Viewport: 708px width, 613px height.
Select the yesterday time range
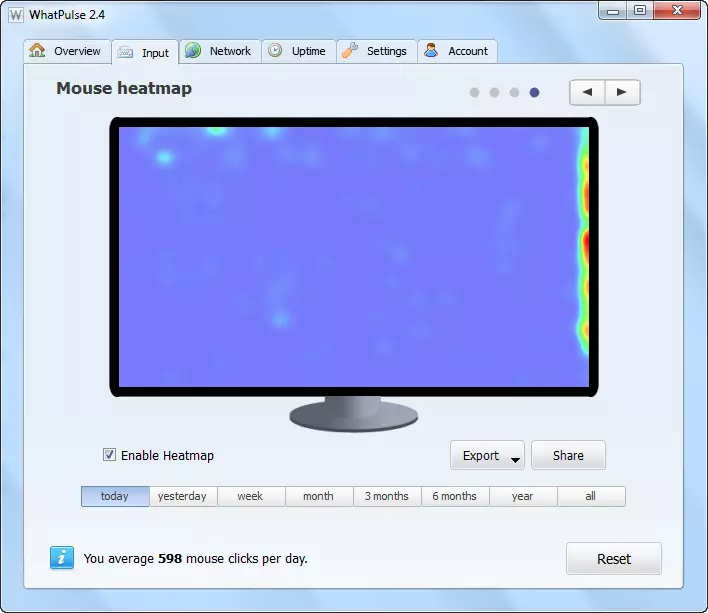point(183,497)
